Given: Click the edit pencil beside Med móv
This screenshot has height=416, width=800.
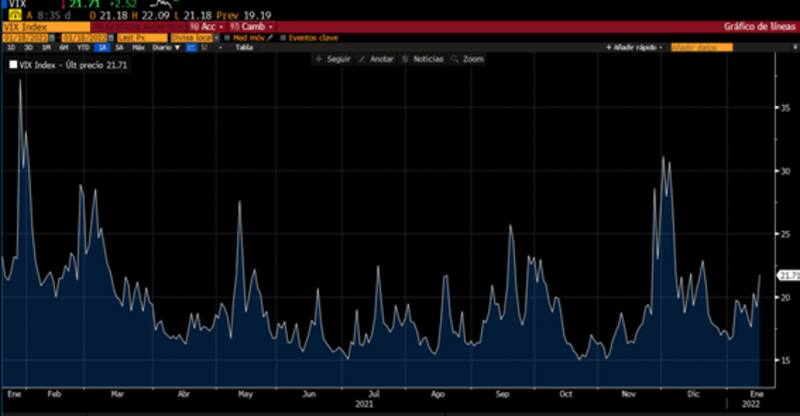Looking at the screenshot, I should [x=272, y=37].
